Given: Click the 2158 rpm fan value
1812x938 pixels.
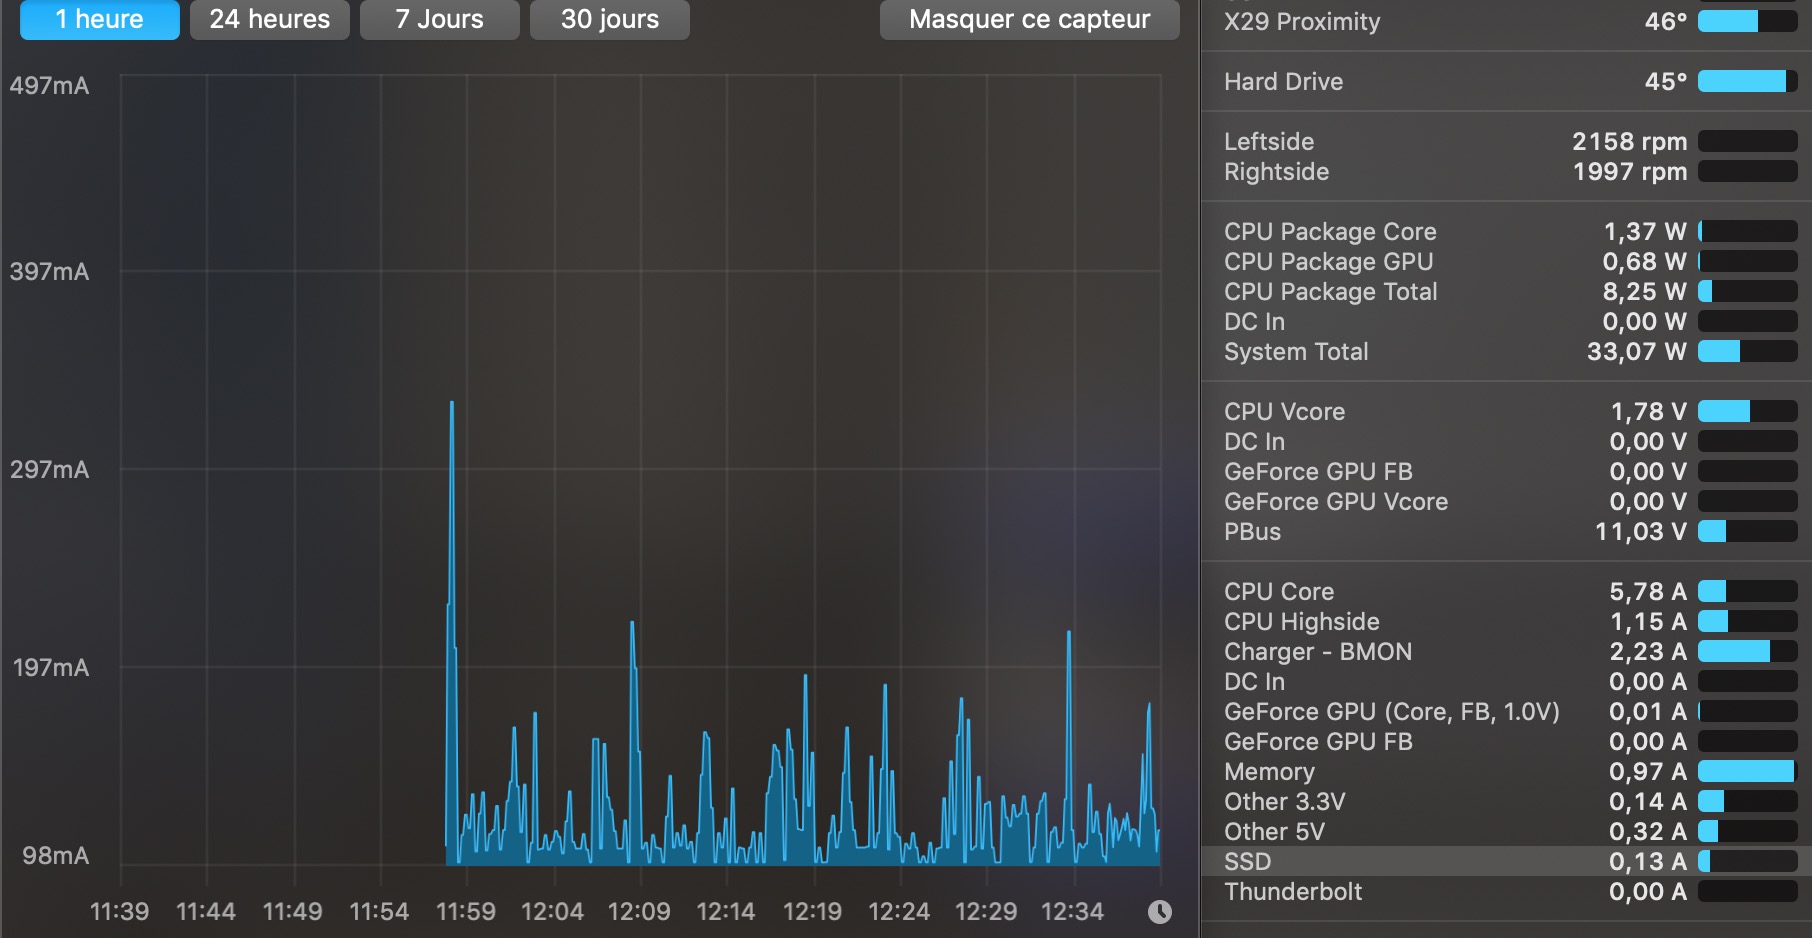Looking at the screenshot, I should [x=1629, y=141].
